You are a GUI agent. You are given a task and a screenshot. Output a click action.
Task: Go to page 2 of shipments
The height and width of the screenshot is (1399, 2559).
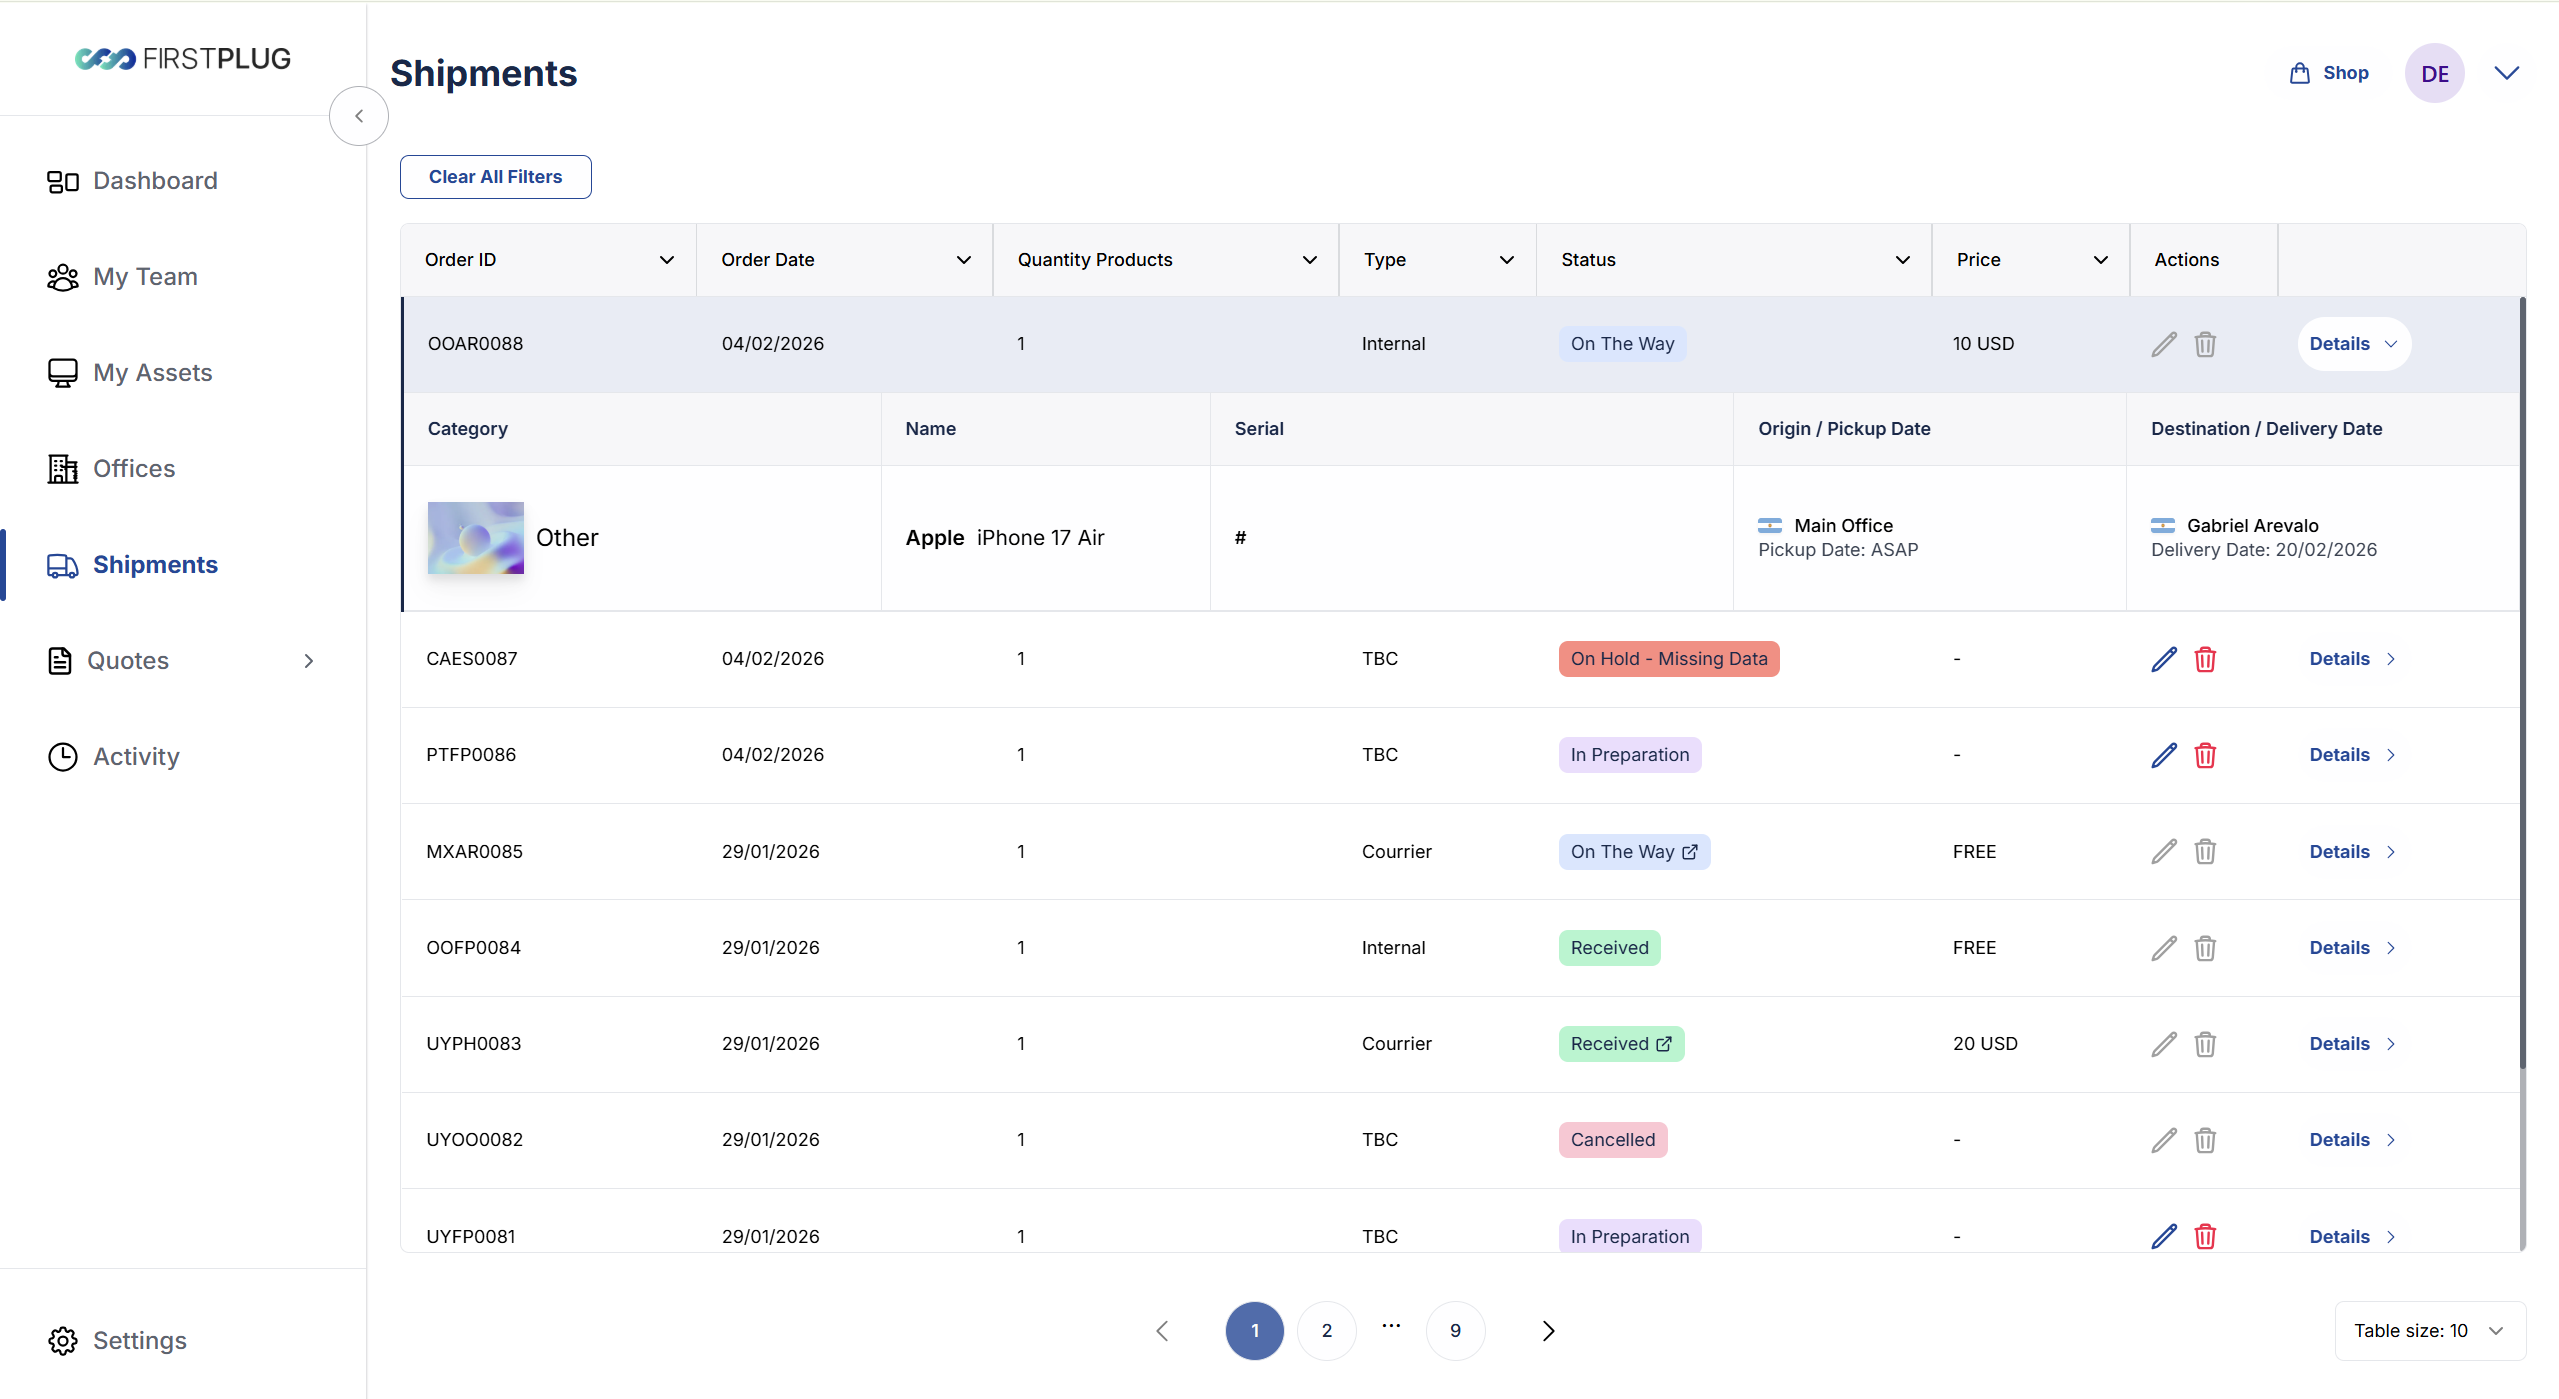pos(1326,1331)
